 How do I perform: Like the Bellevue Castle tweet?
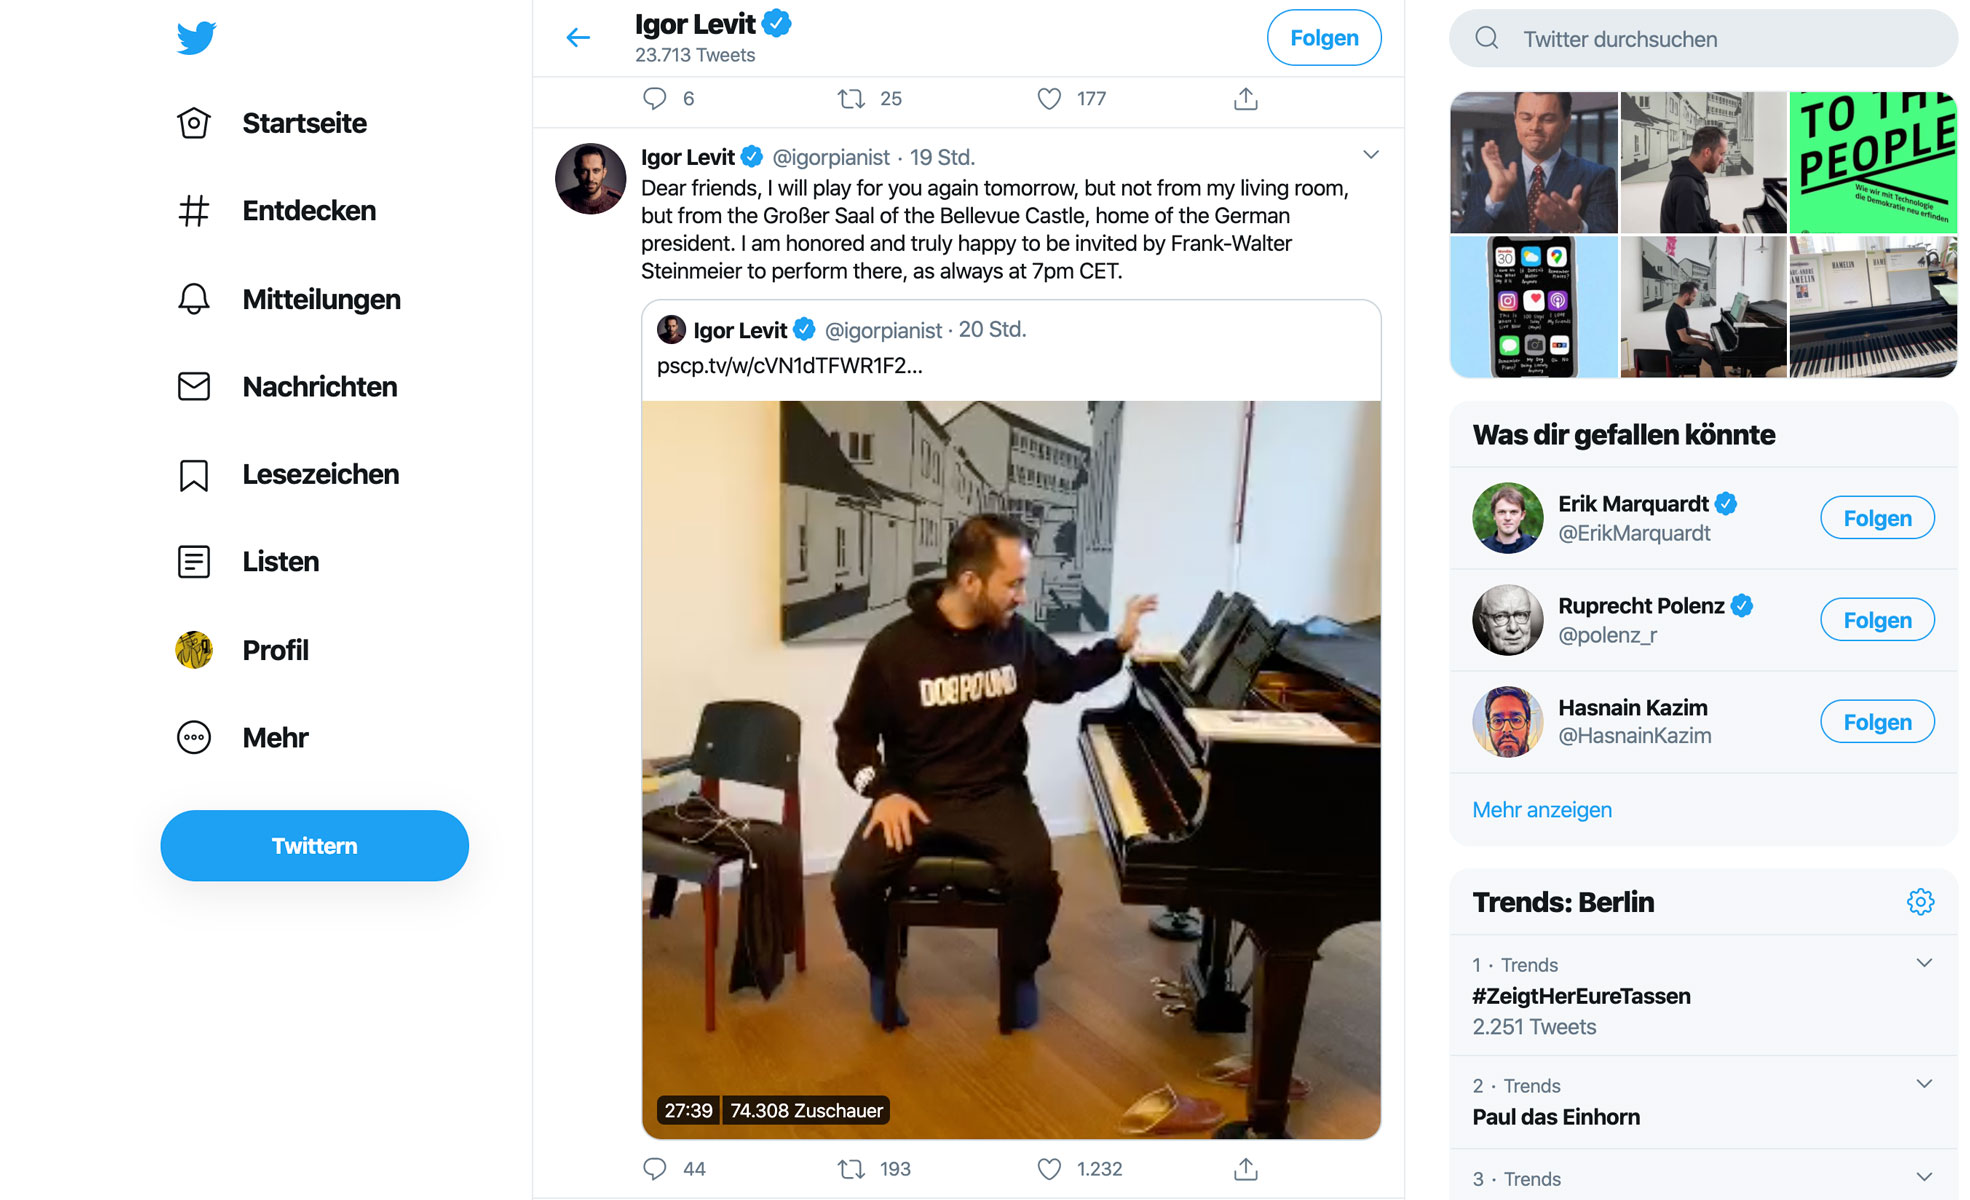[x=1049, y=1169]
